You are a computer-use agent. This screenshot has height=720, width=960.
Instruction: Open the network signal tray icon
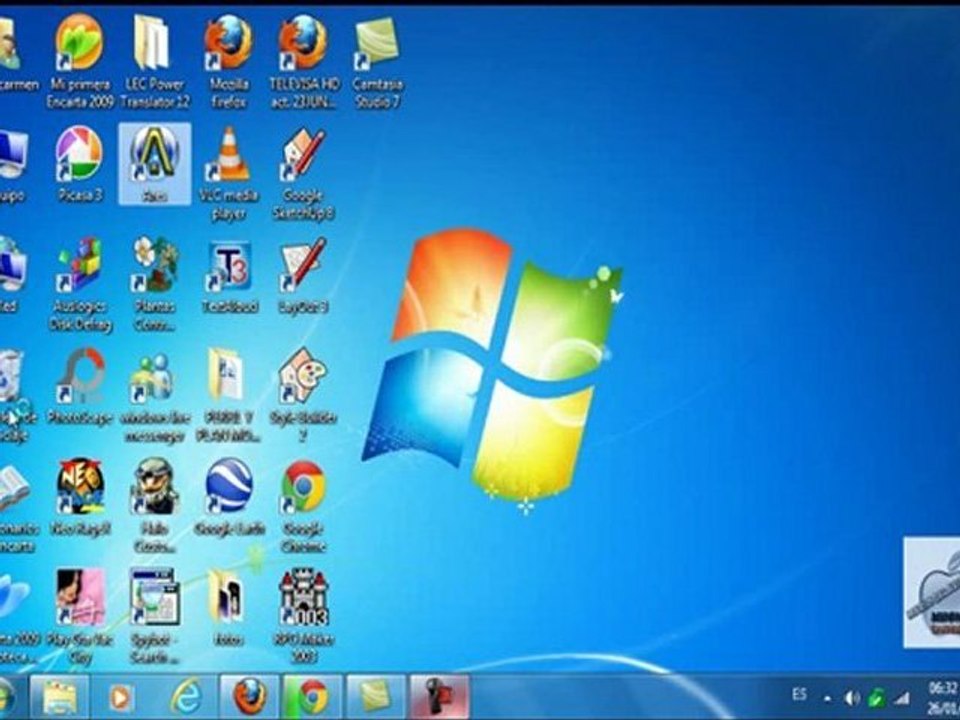pyautogui.click(x=901, y=697)
